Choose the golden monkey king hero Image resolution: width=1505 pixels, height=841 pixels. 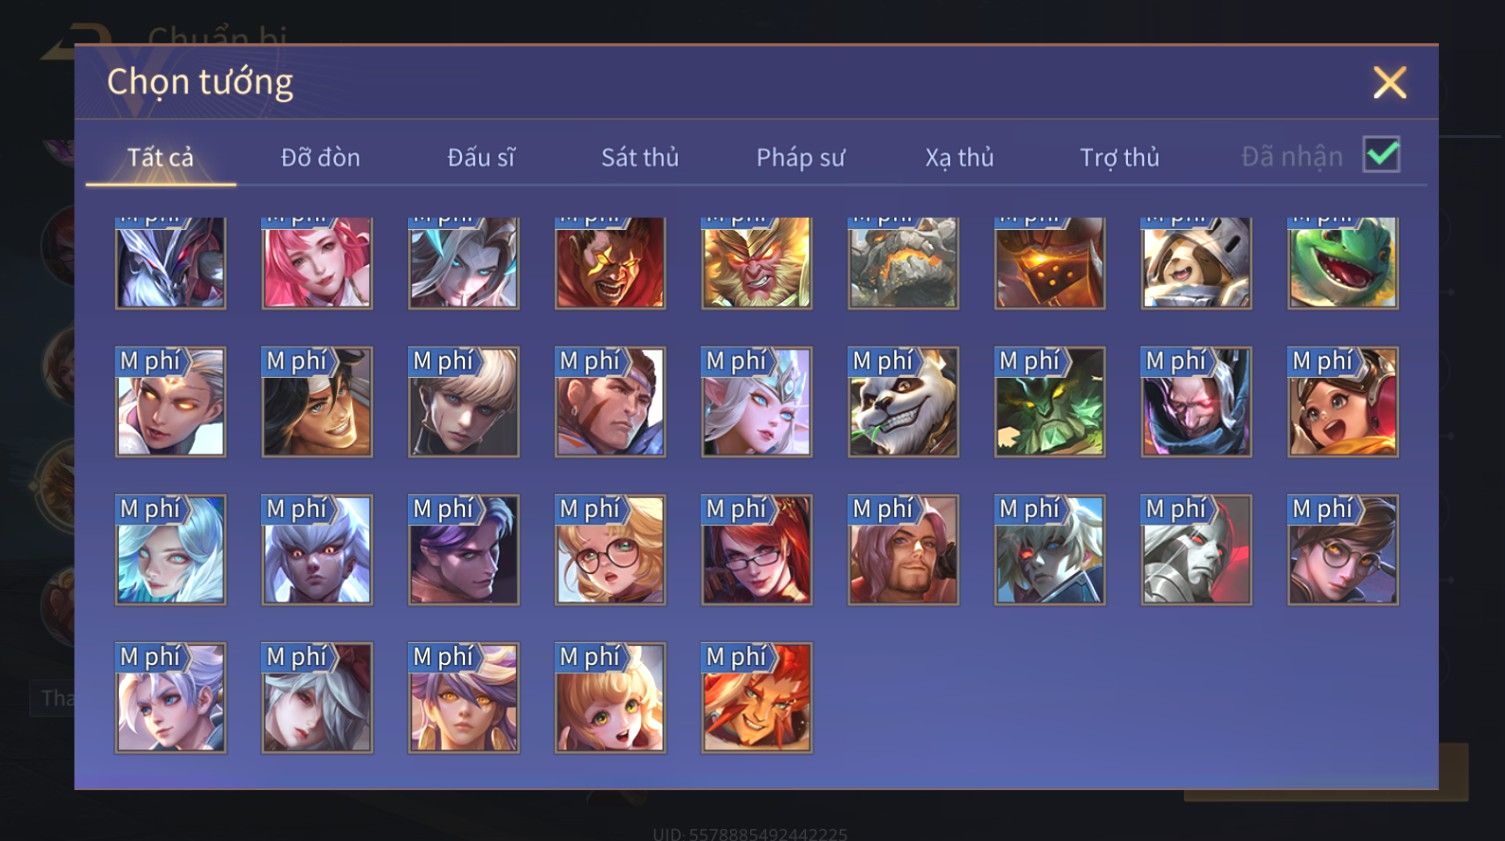[x=756, y=263]
